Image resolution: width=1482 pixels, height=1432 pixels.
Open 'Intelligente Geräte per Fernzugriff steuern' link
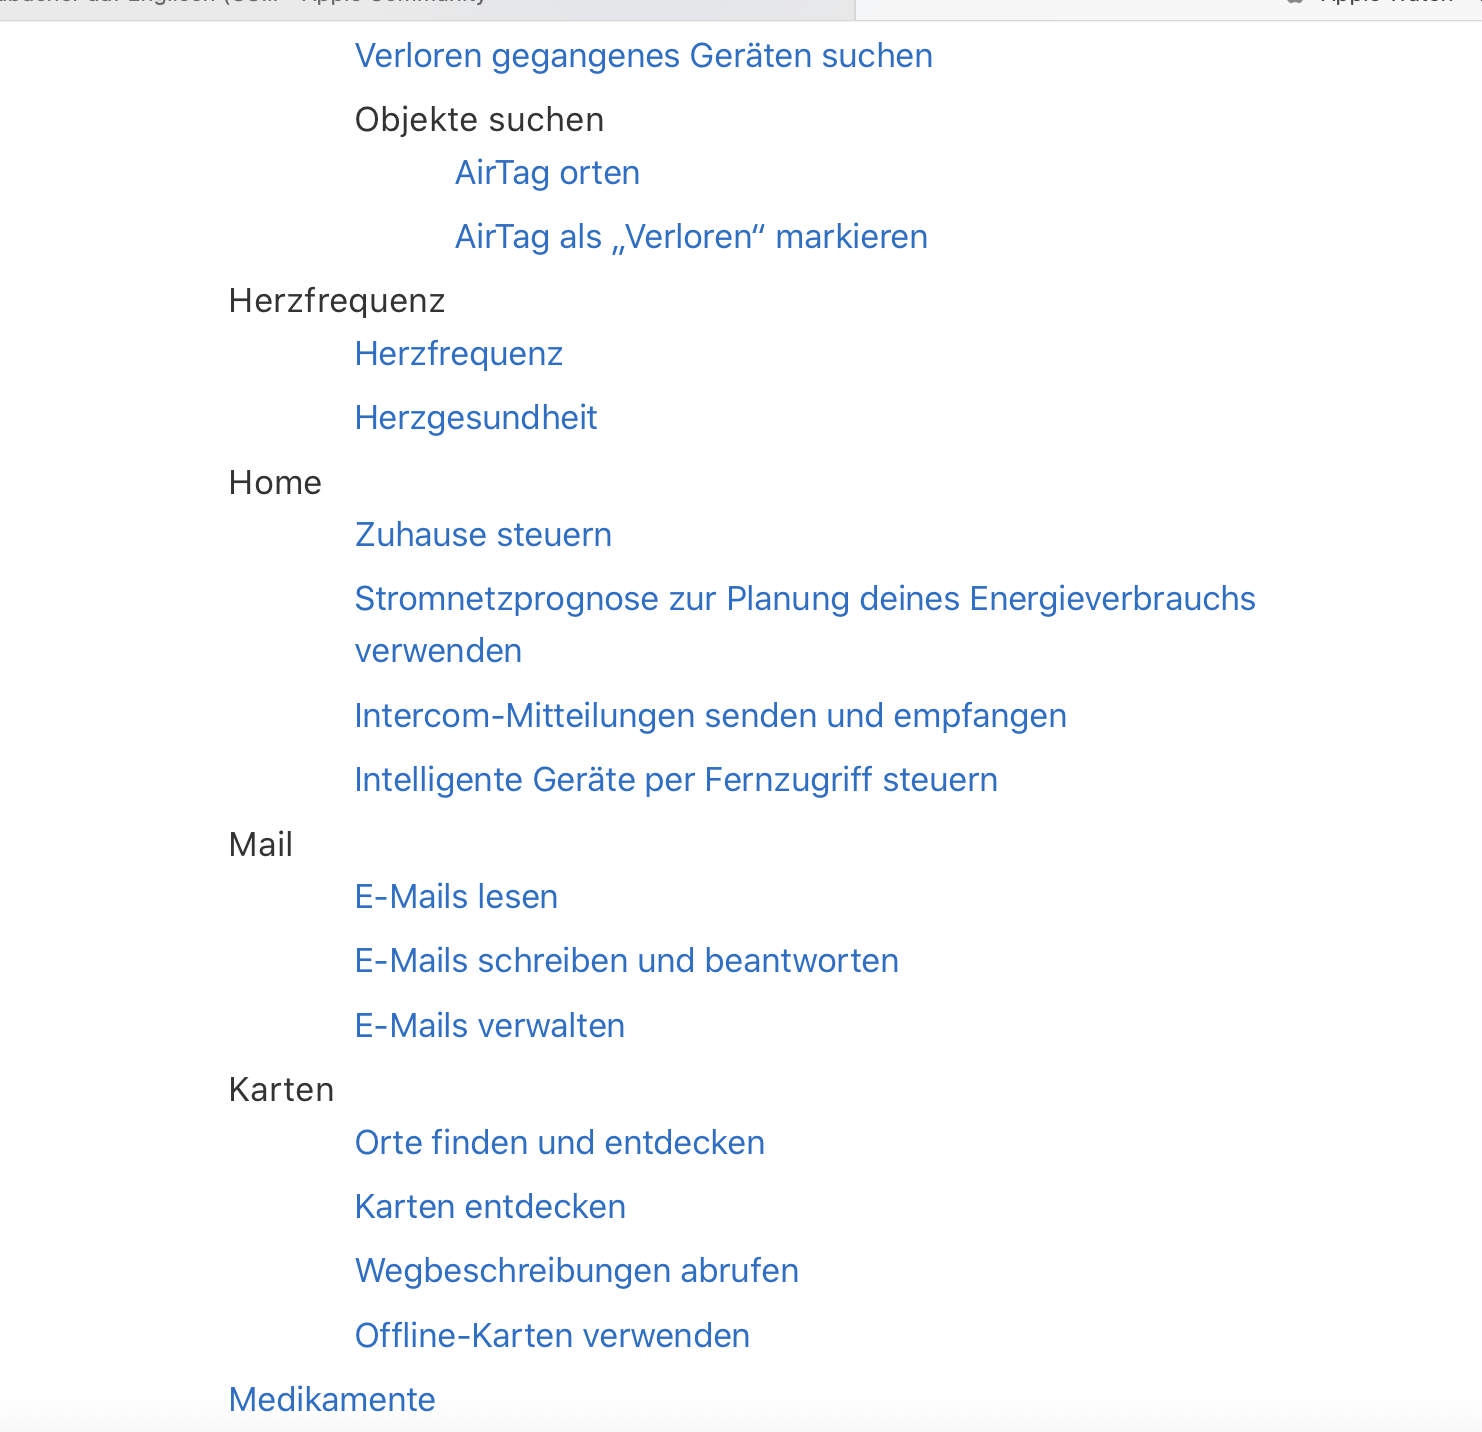[x=676, y=780]
